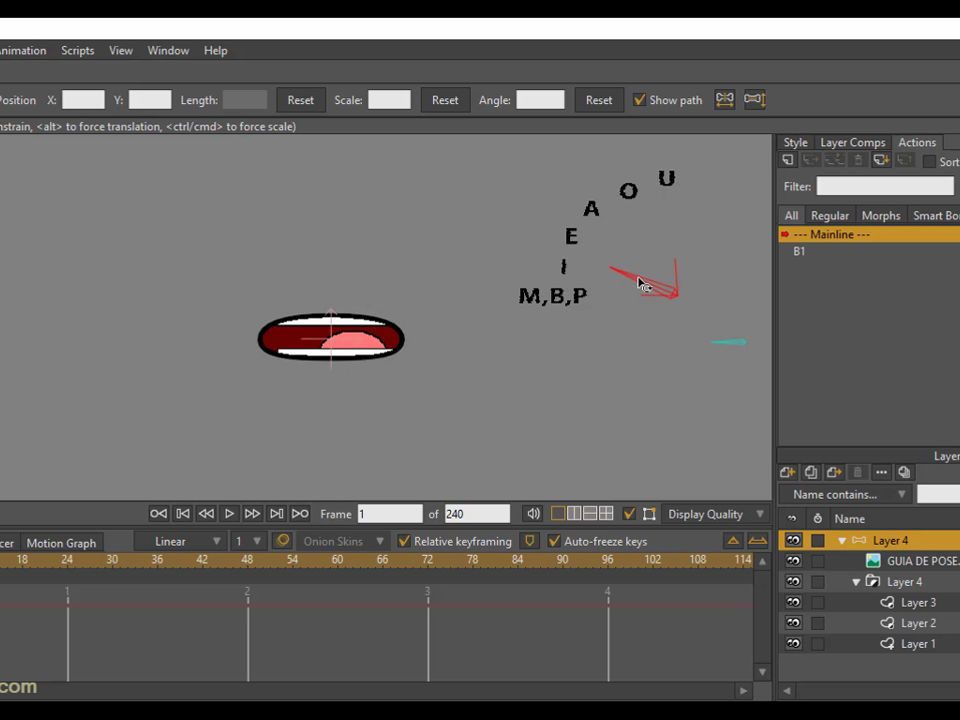The height and width of the screenshot is (720, 960).
Task: Switch to the Layer Comps tab
Action: click(x=853, y=143)
